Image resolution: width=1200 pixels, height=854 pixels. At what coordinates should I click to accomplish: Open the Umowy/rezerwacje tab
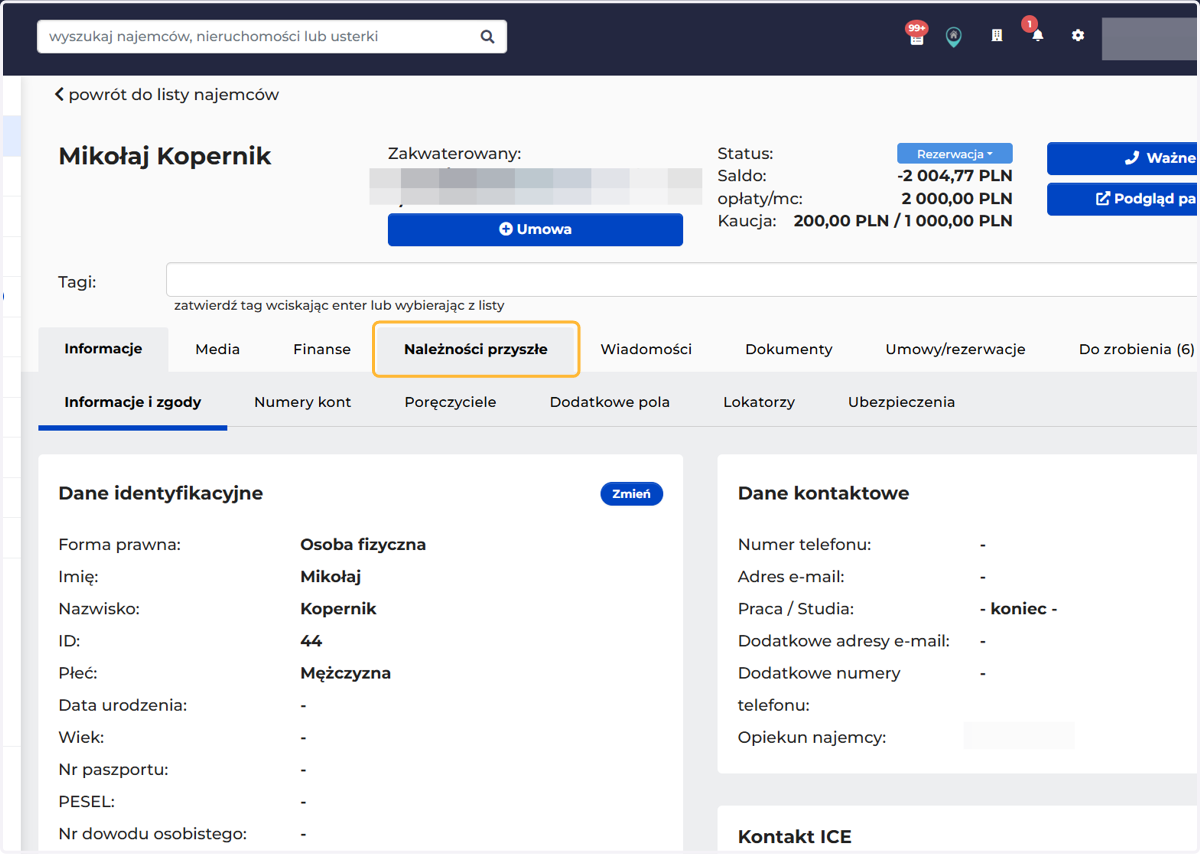pyautogui.click(x=955, y=349)
